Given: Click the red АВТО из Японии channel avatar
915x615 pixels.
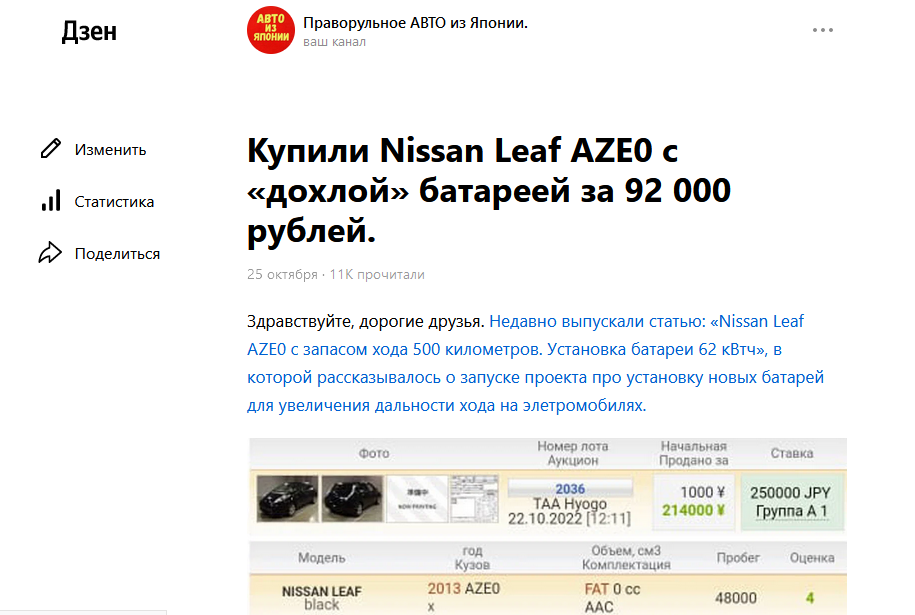Looking at the screenshot, I should pyautogui.click(x=271, y=30).
